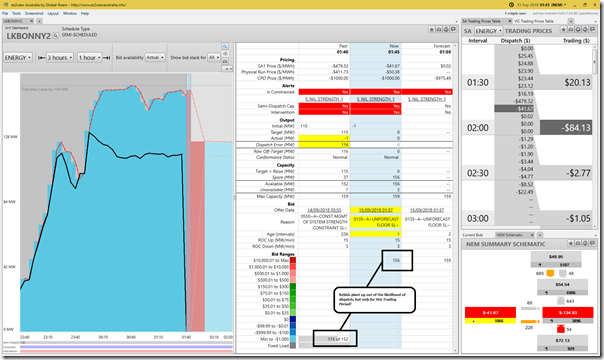Open comment icon in Trading Prices header

[x=592, y=30]
